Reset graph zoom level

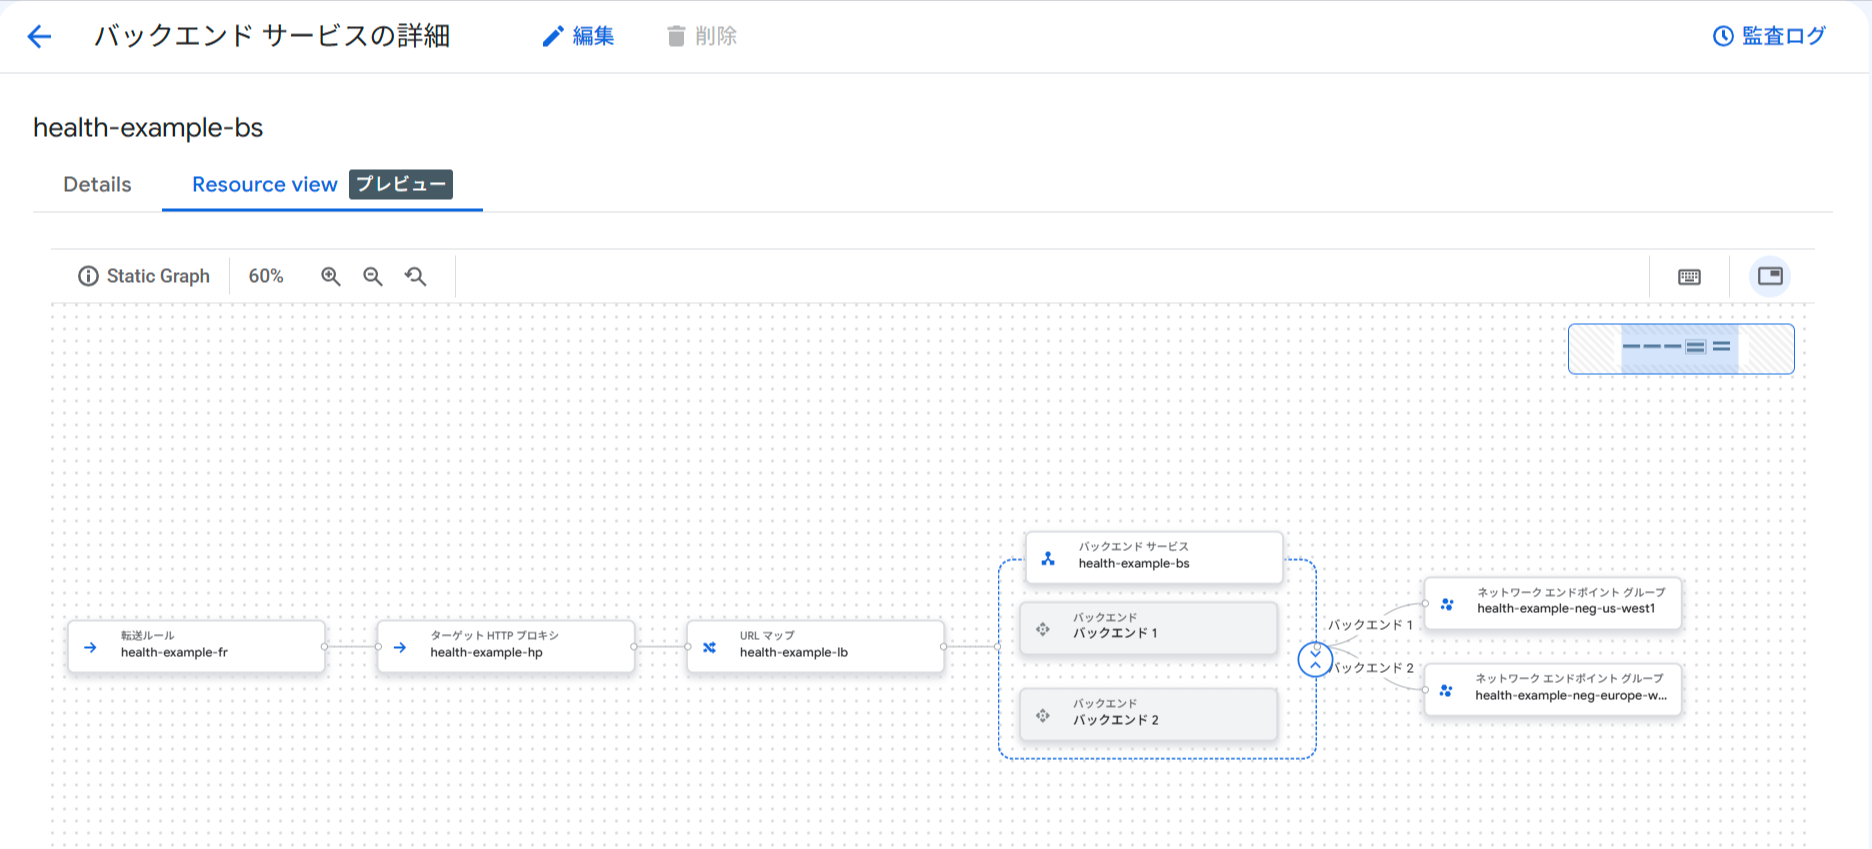[416, 276]
